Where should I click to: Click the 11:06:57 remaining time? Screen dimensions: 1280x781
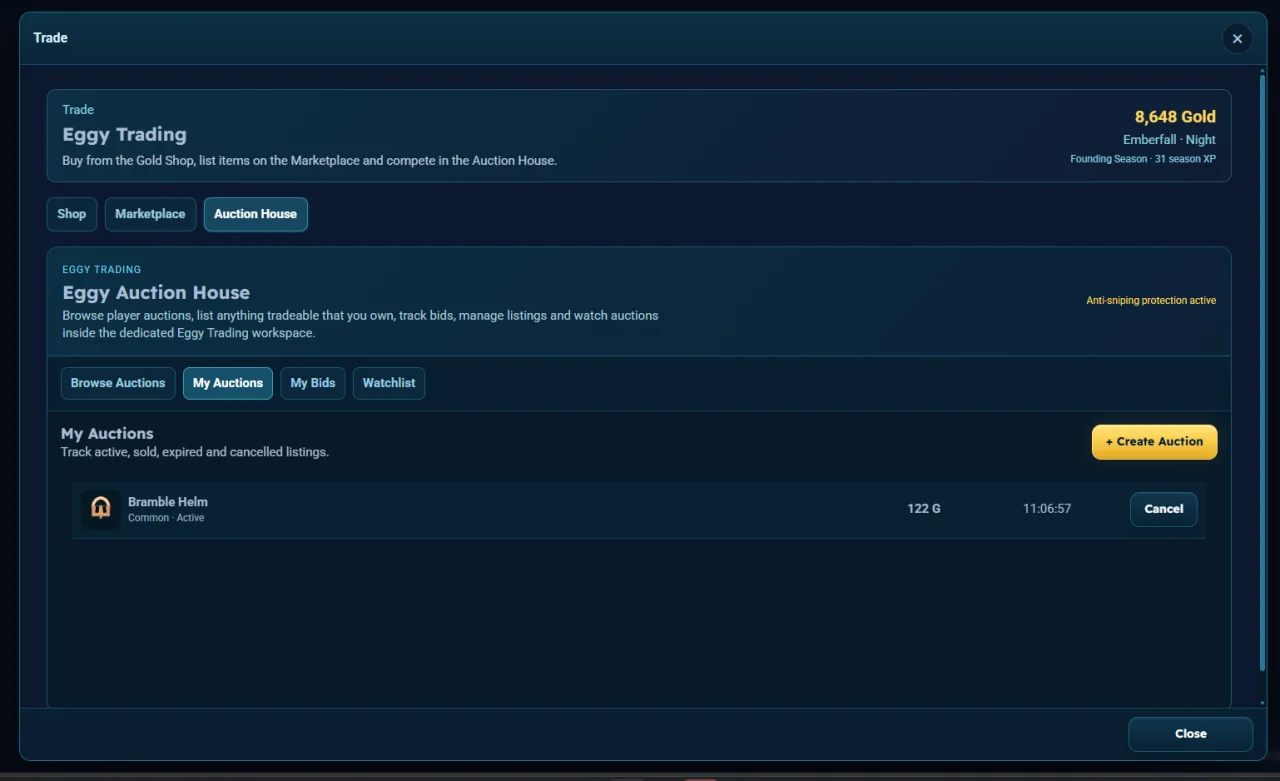[1047, 509]
